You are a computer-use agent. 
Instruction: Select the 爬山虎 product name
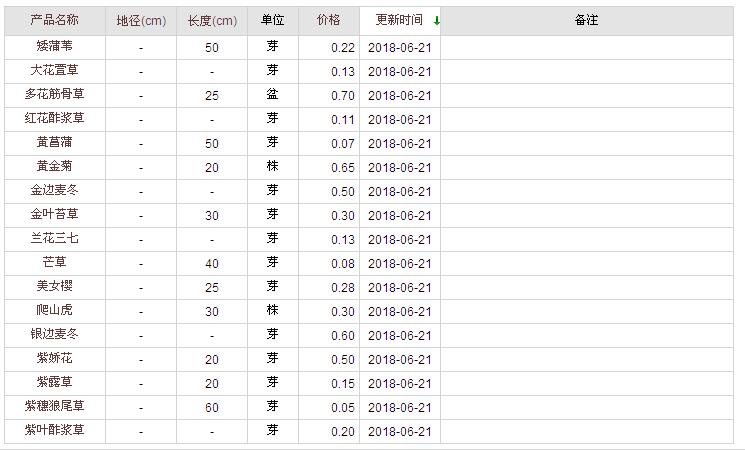click(54, 311)
